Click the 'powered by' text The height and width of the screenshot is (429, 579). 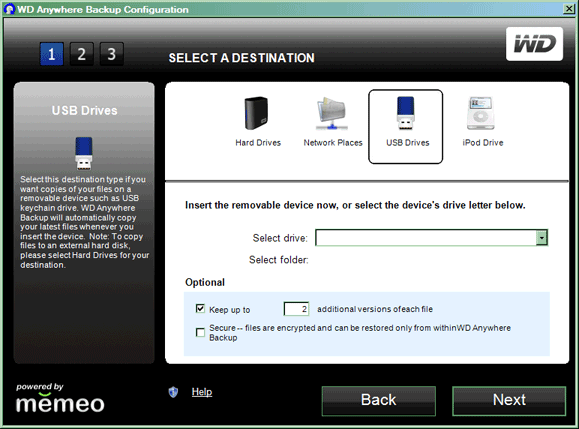pos(40,387)
